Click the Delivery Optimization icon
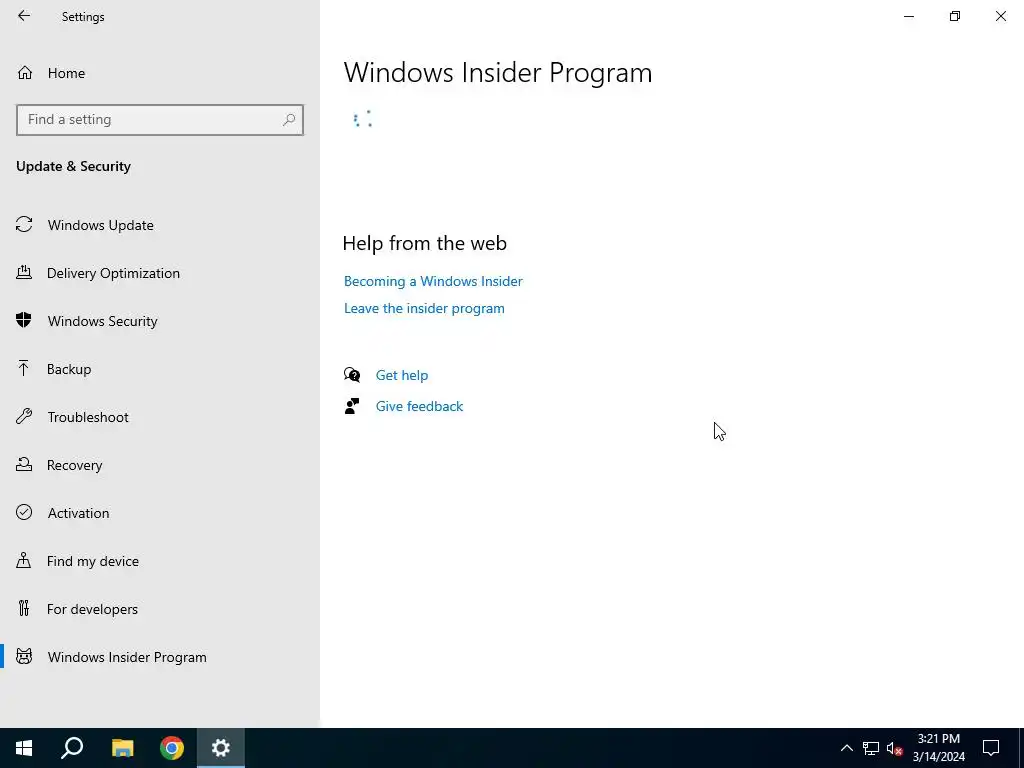 (24, 272)
